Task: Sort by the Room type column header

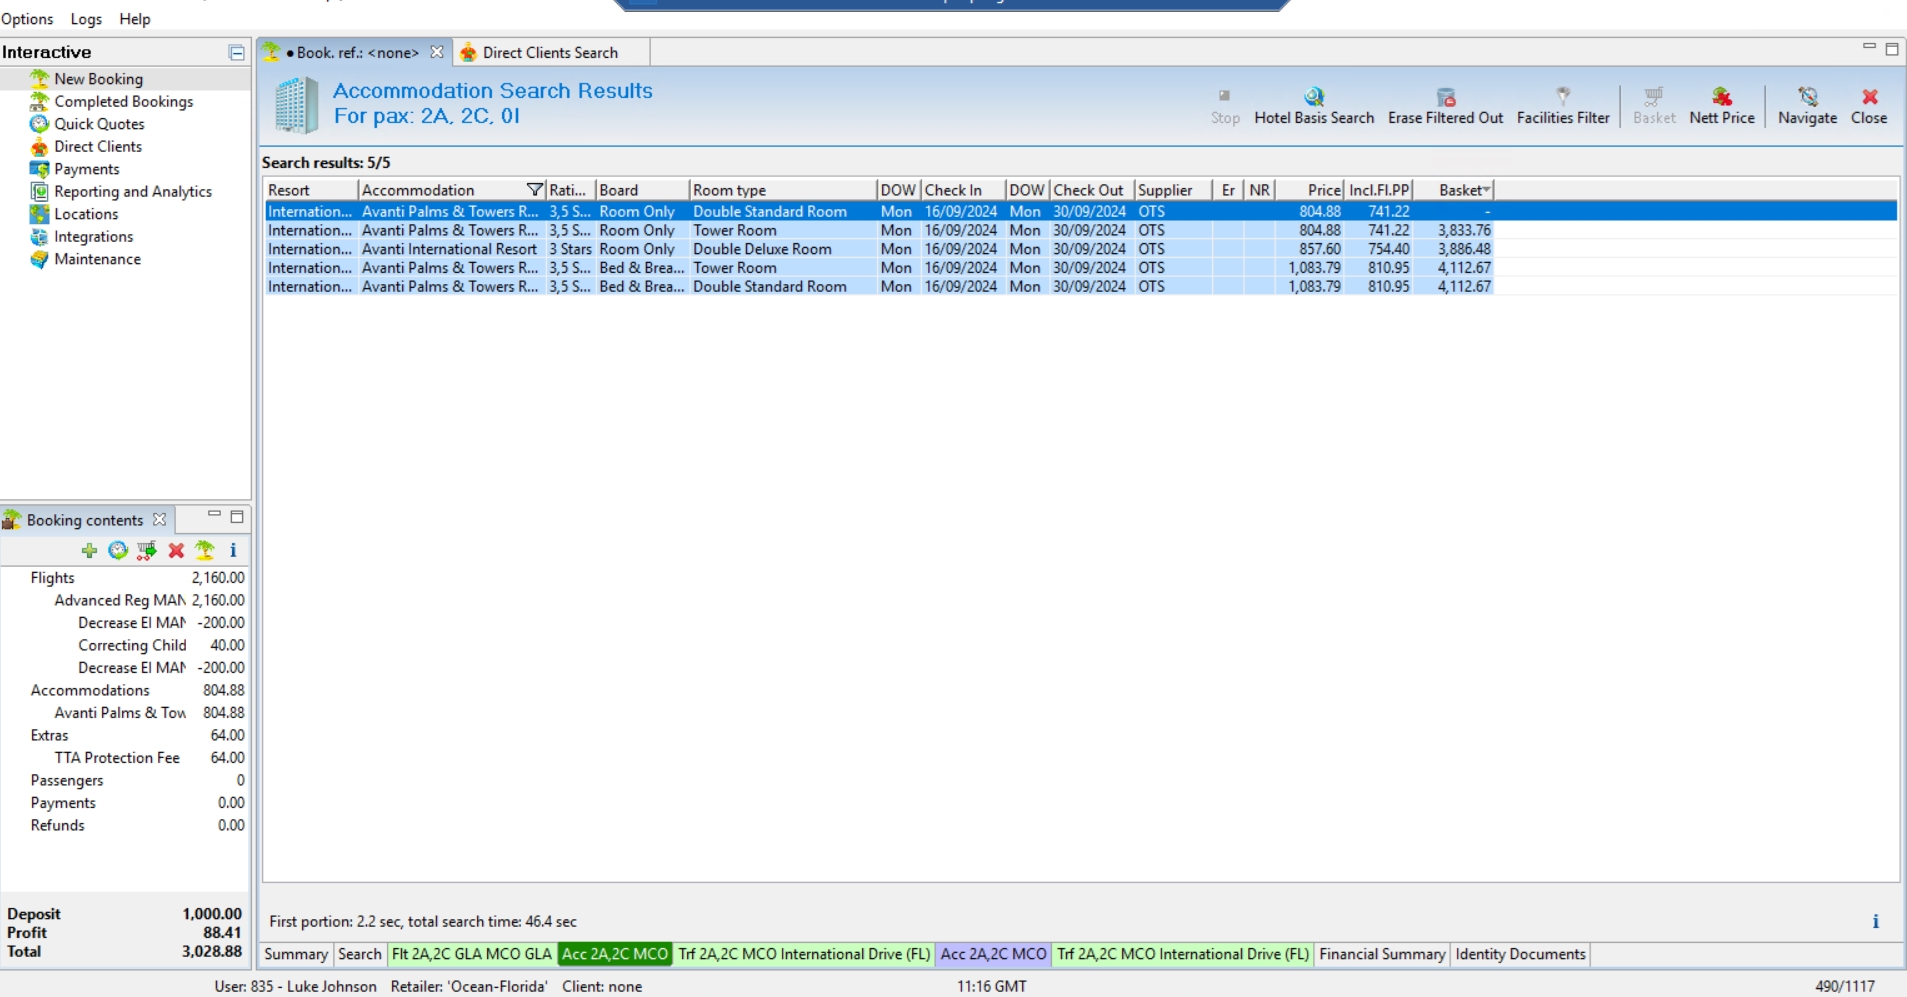Action: tap(783, 190)
